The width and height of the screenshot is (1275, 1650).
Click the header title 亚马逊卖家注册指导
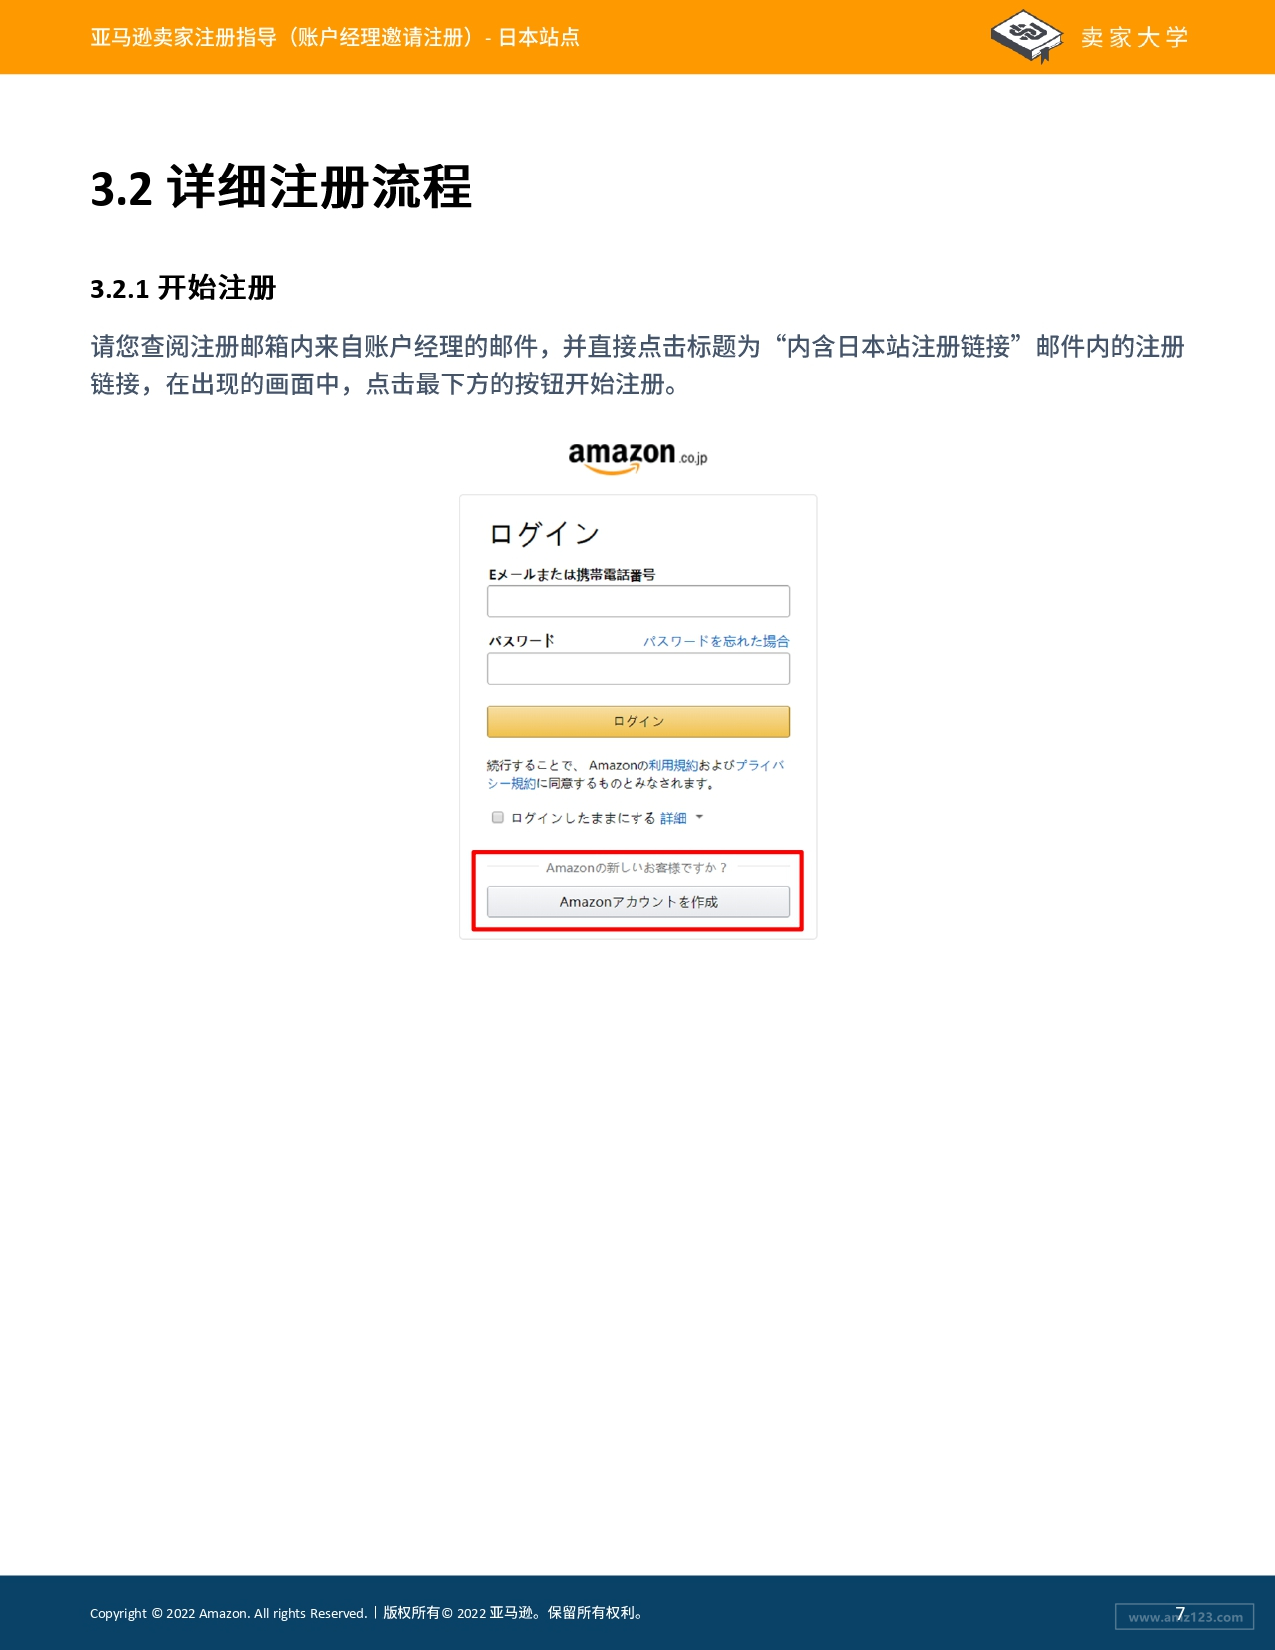pyautogui.click(x=183, y=37)
